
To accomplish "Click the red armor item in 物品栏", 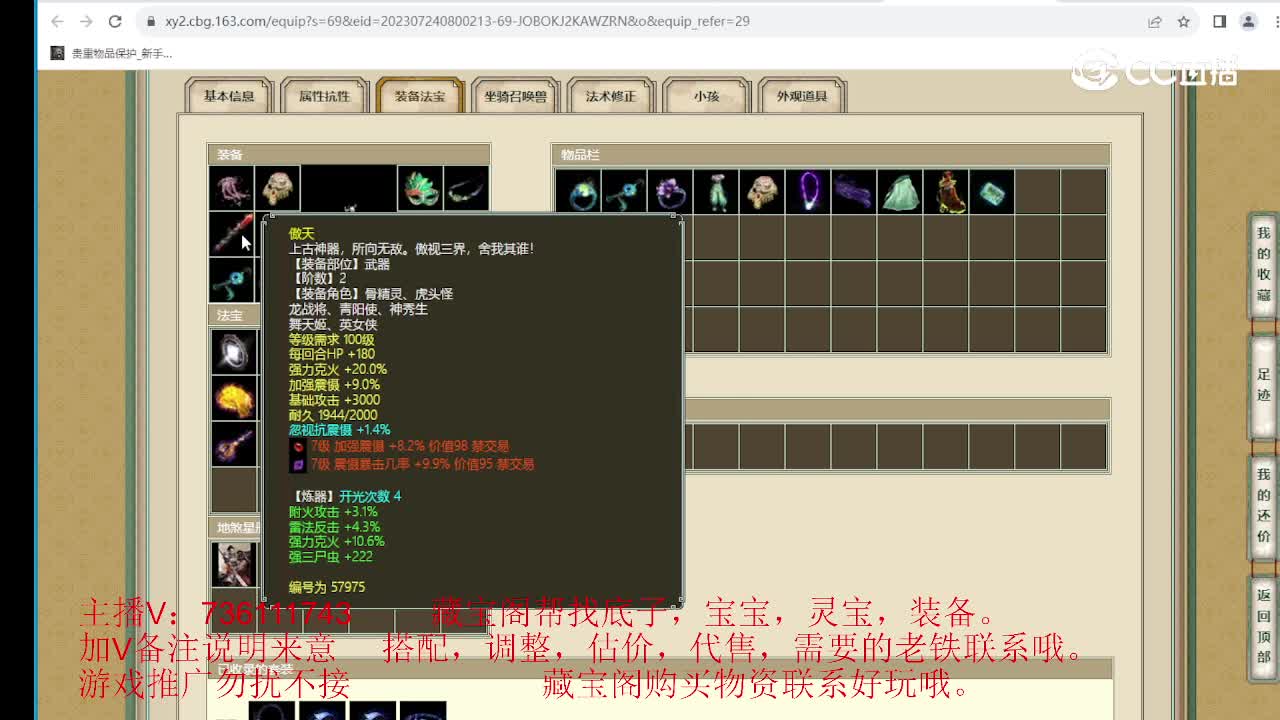I will point(946,192).
